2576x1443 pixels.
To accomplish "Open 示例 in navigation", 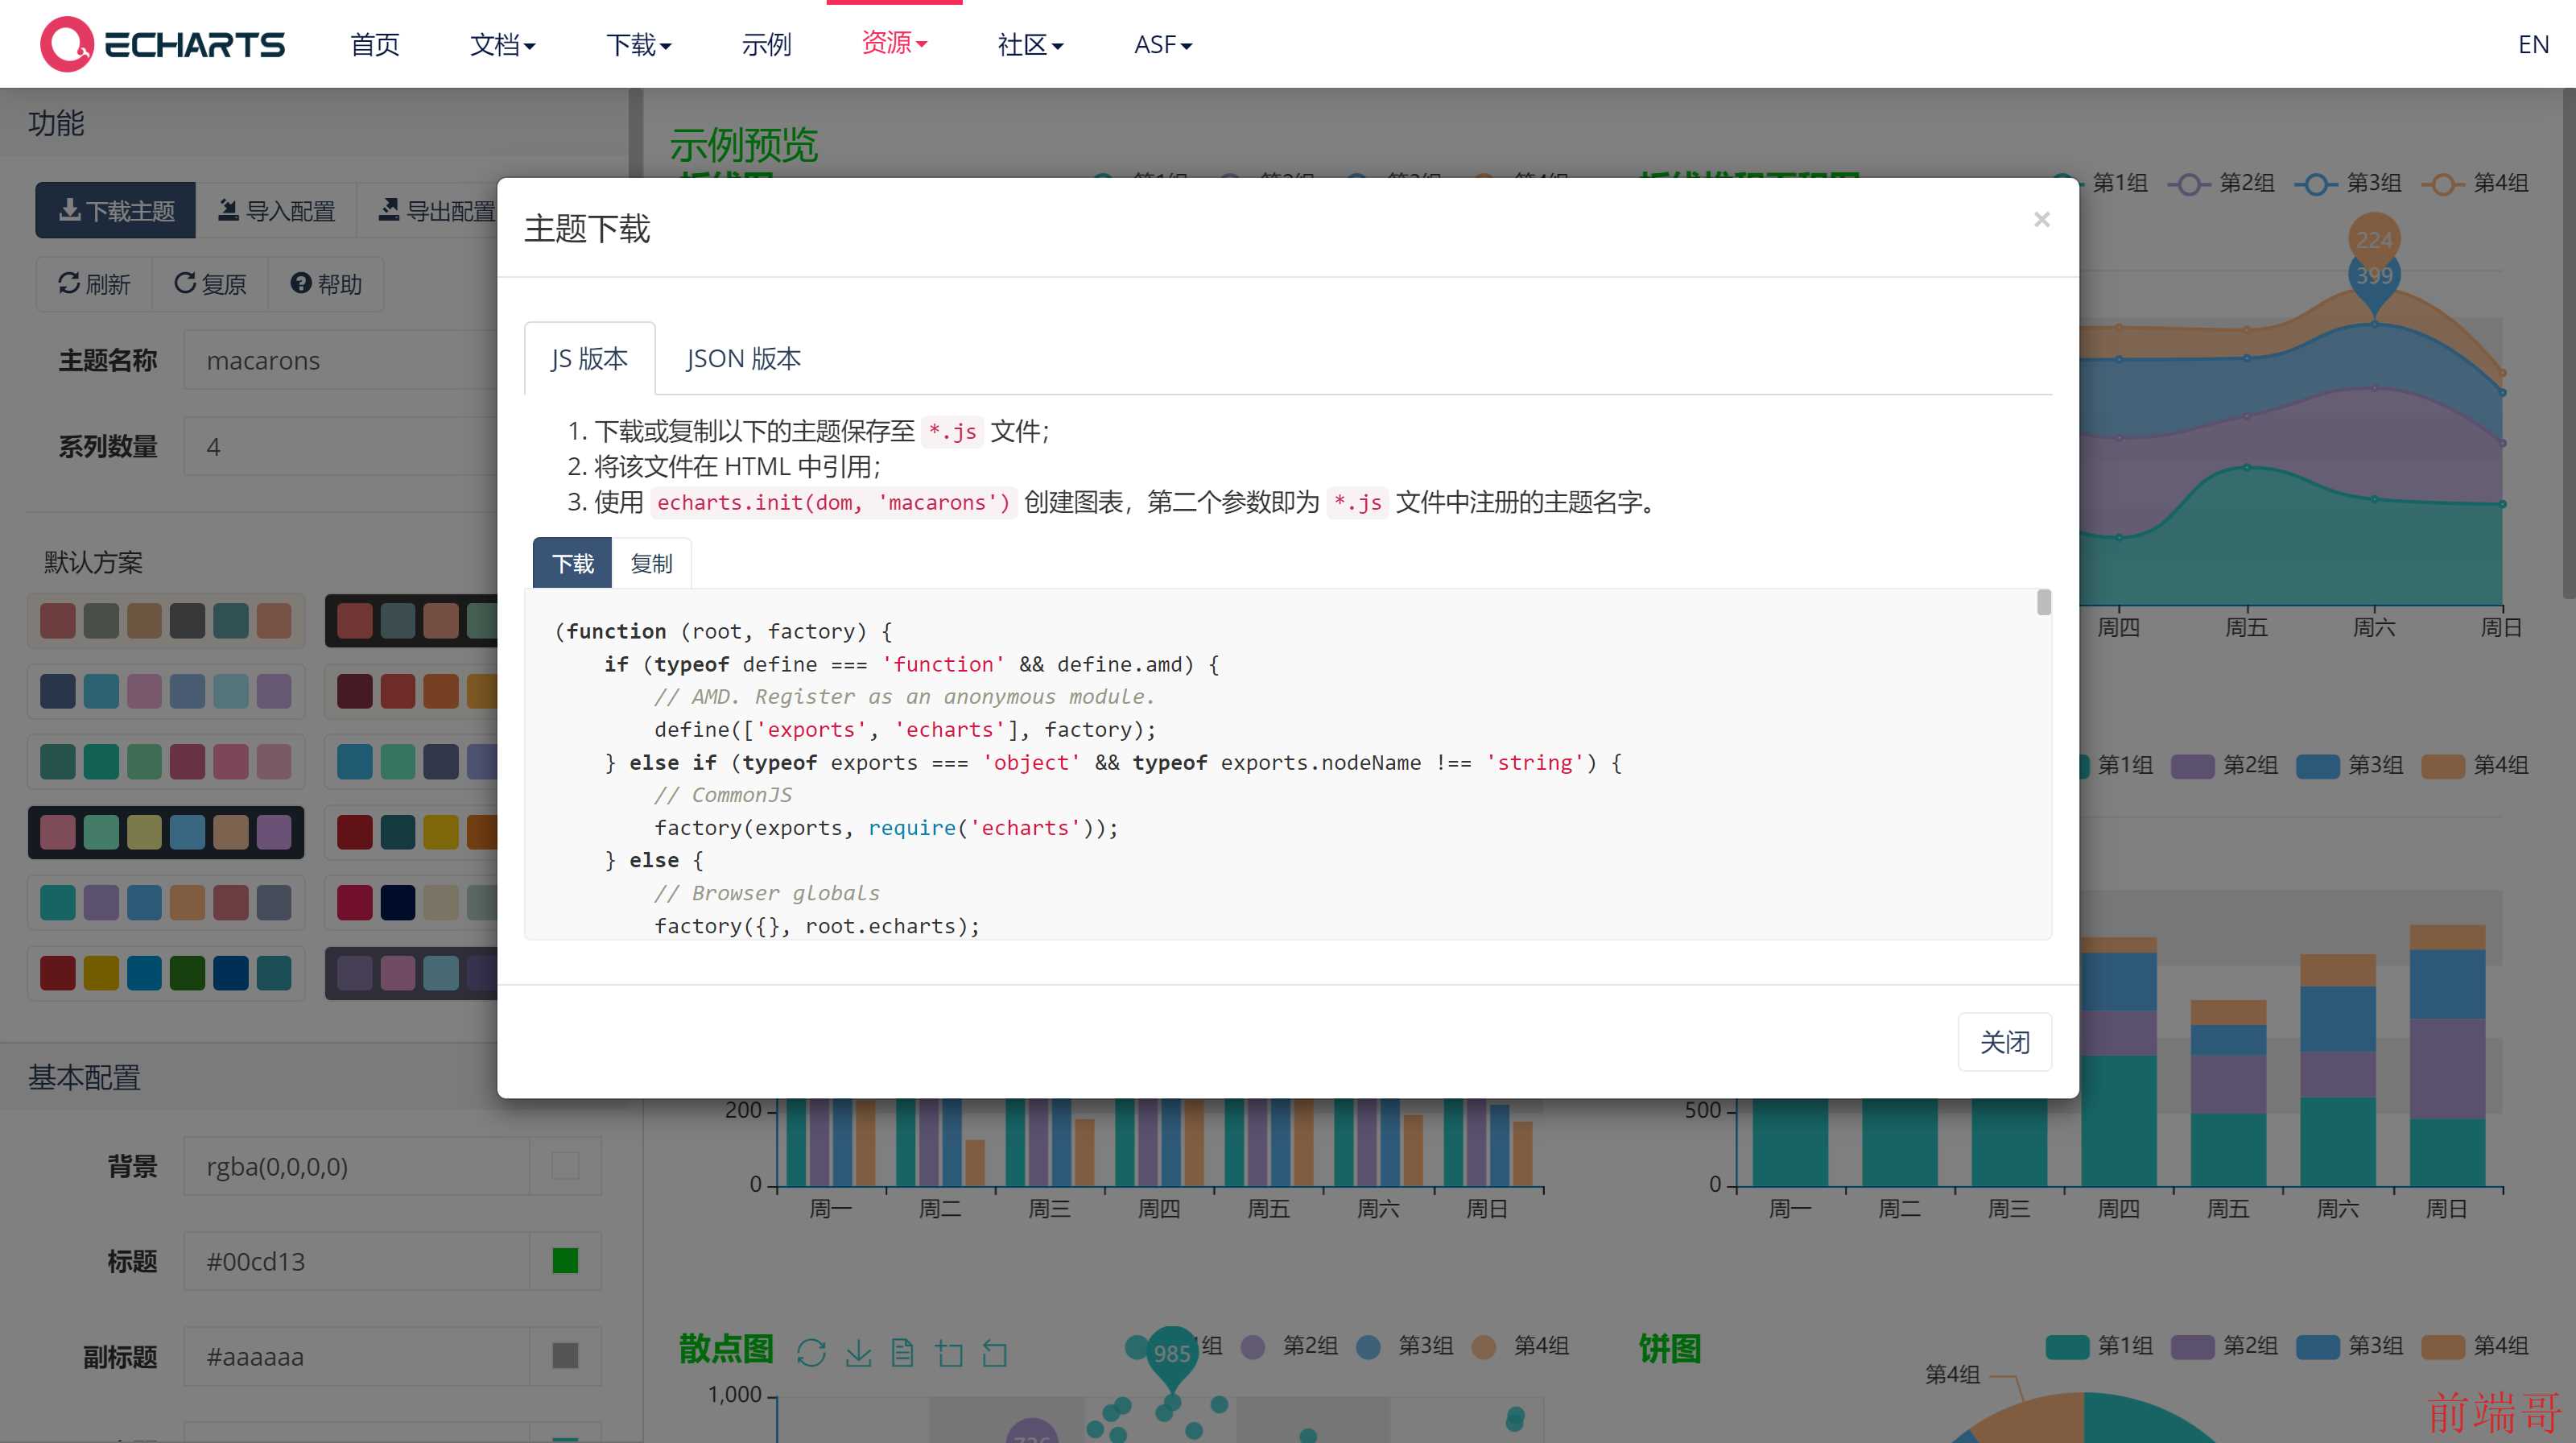I will [x=767, y=44].
